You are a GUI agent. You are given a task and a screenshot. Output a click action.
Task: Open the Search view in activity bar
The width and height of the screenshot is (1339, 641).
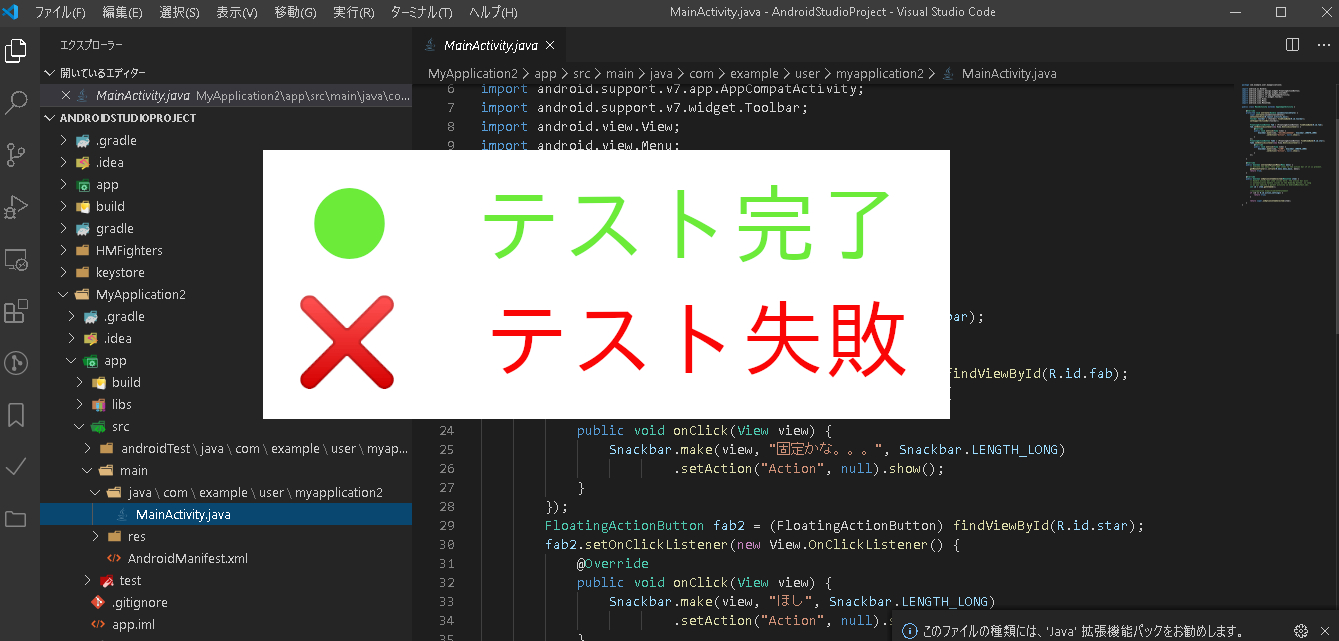pos(16,102)
